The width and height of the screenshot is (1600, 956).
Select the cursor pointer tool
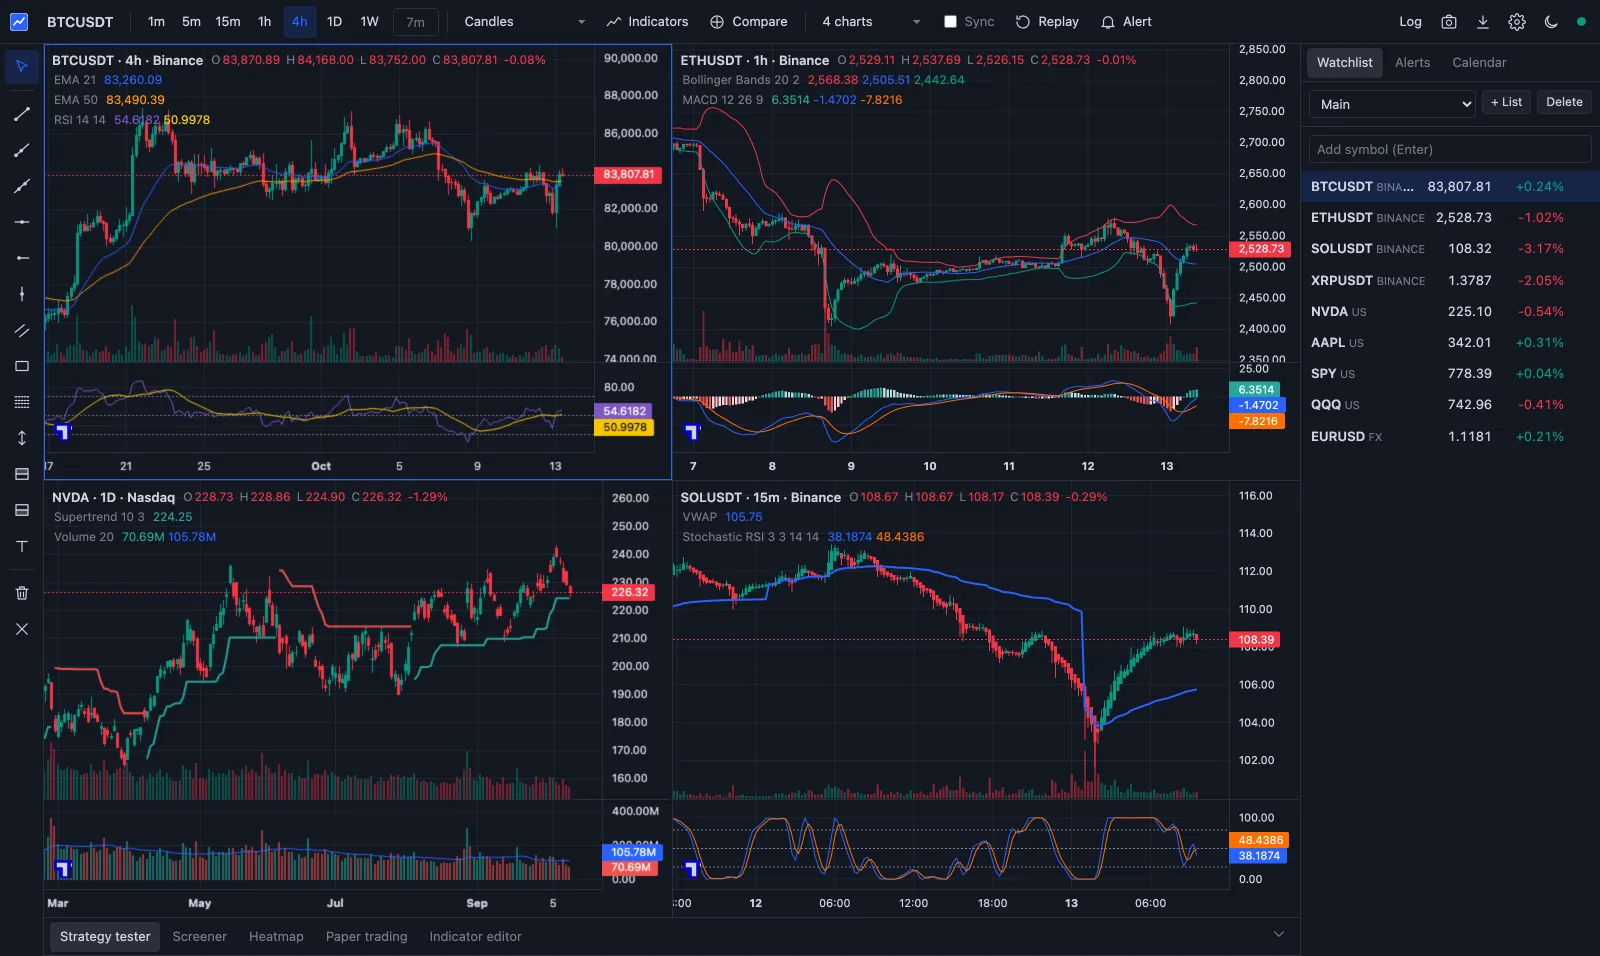pyautogui.click(x=22, y=66)
